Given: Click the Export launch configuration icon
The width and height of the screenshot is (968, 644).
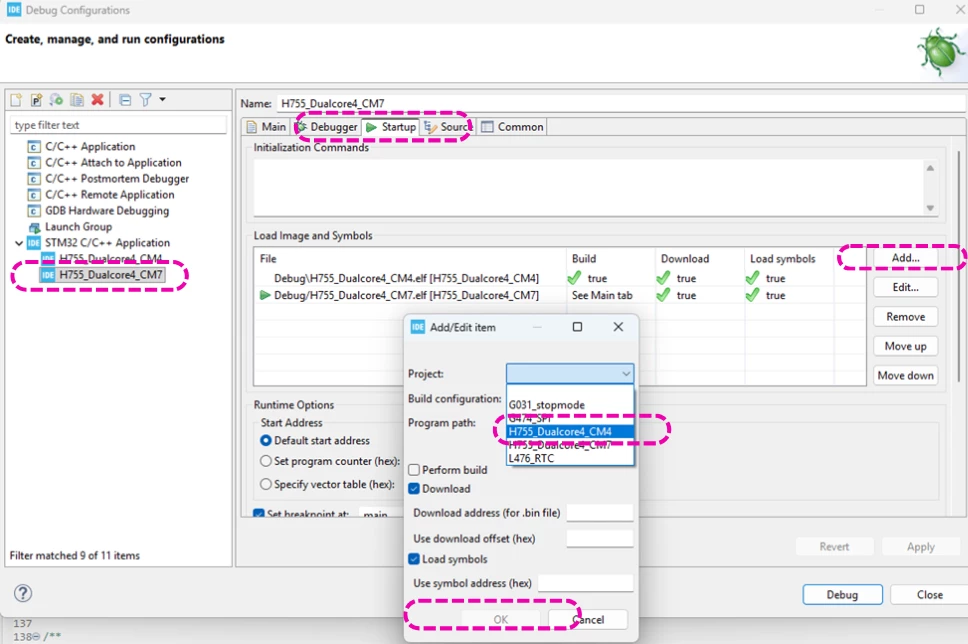Looking at the screenshot, I should pos(56,99).
